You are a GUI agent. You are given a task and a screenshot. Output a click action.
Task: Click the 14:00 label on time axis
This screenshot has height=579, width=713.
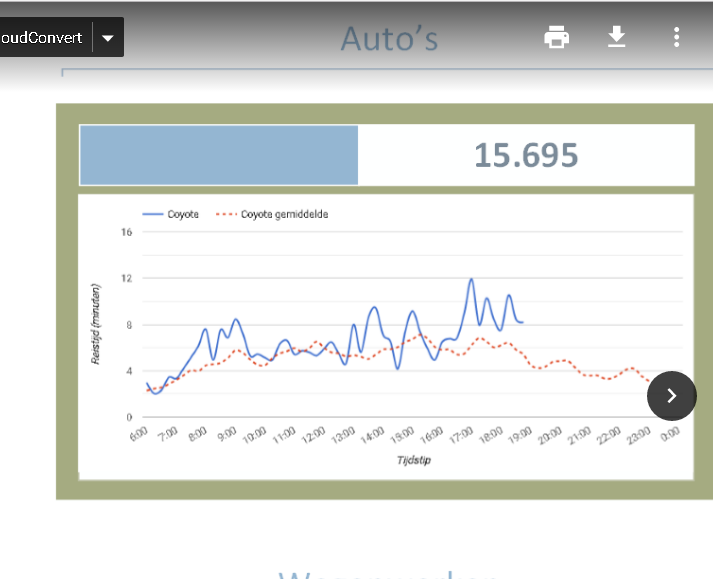coord(372,436)
